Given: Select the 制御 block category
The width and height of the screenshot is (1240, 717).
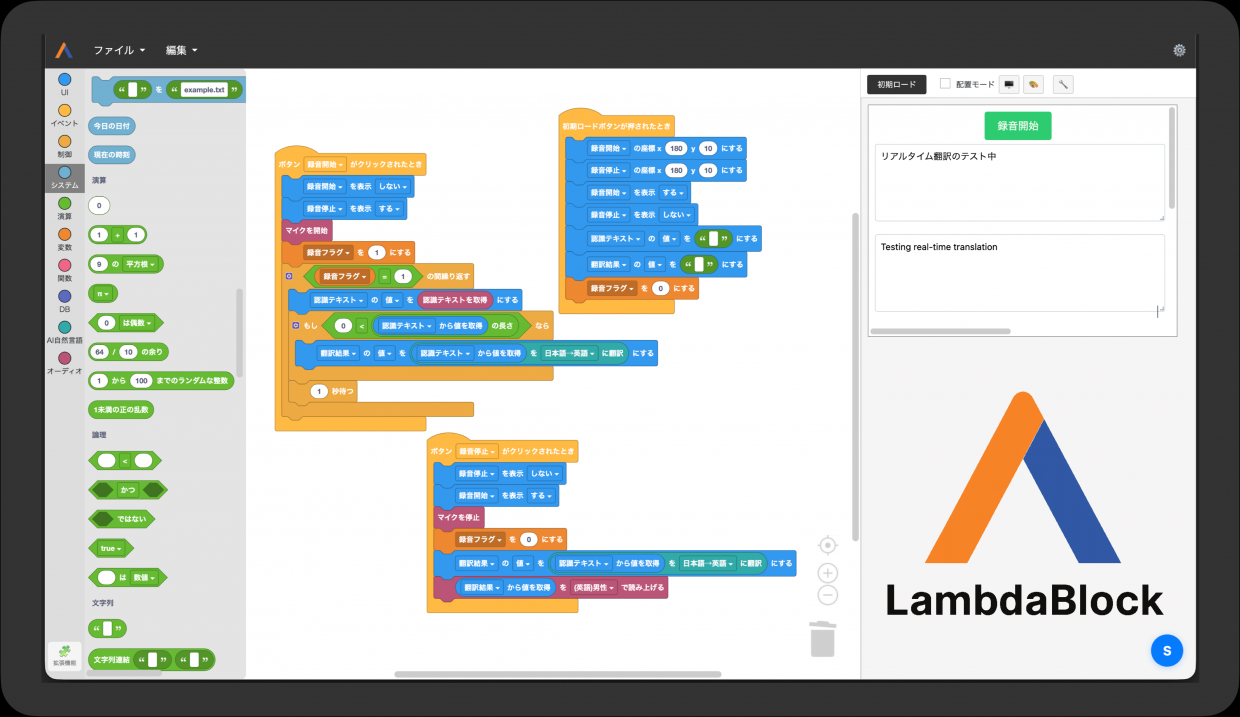Looking at the screenshot, I should pos(65,147).
